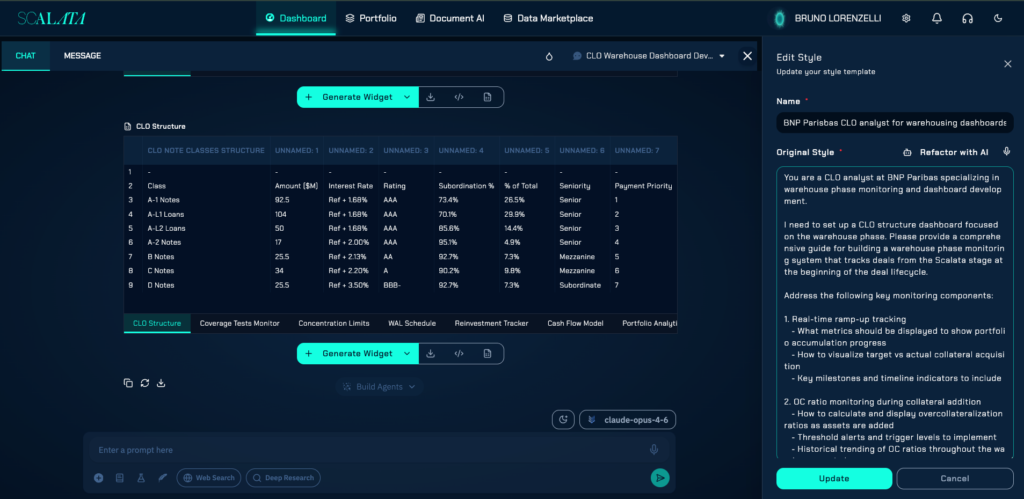
Task: Click the send prompt arrow icon
Action: click(660, 478)
